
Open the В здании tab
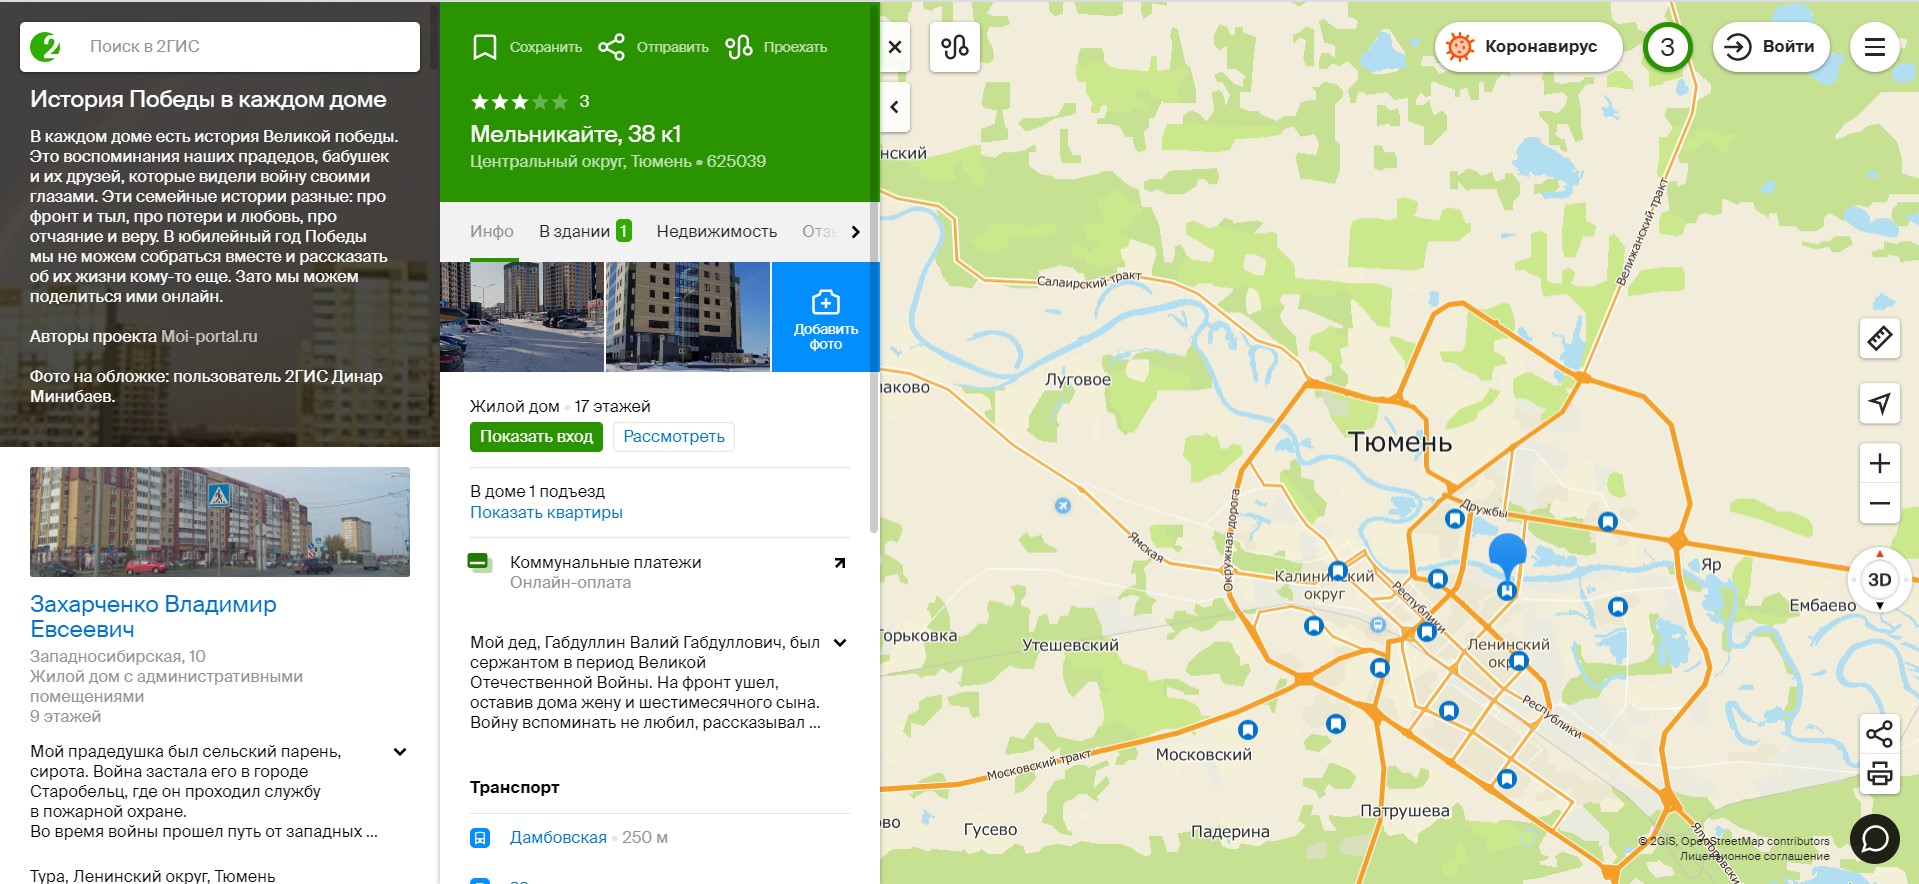tap(584, 231)
